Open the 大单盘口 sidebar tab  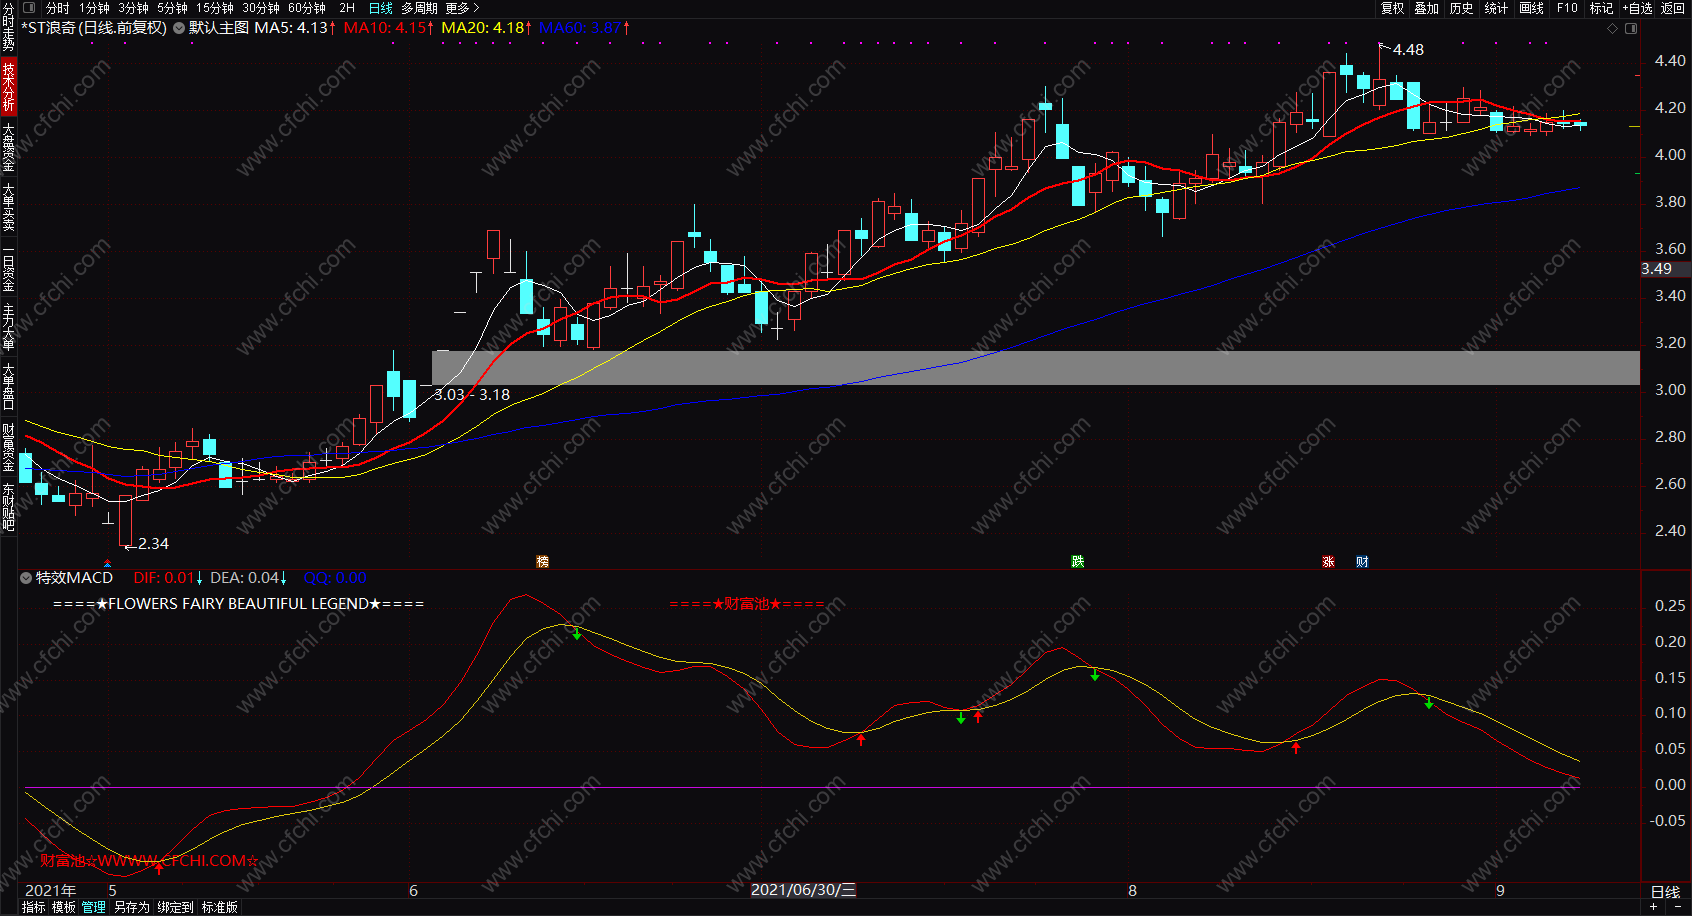click(x=8, y=387)
